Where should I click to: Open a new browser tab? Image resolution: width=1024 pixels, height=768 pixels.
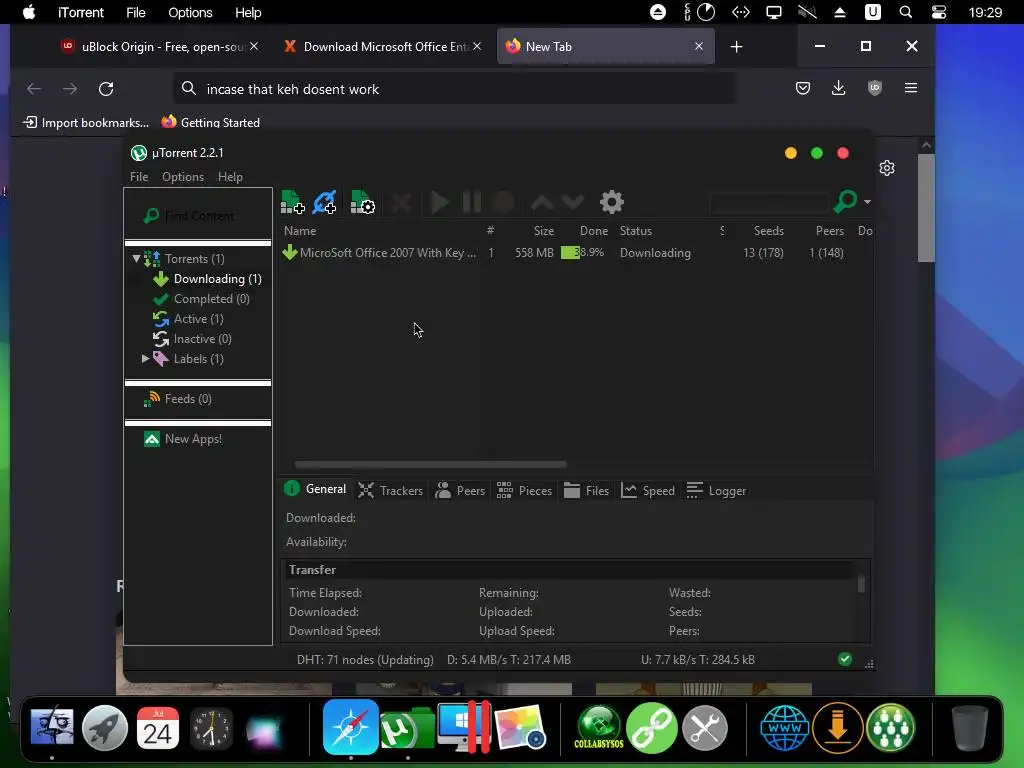click(x=736, y=46)
